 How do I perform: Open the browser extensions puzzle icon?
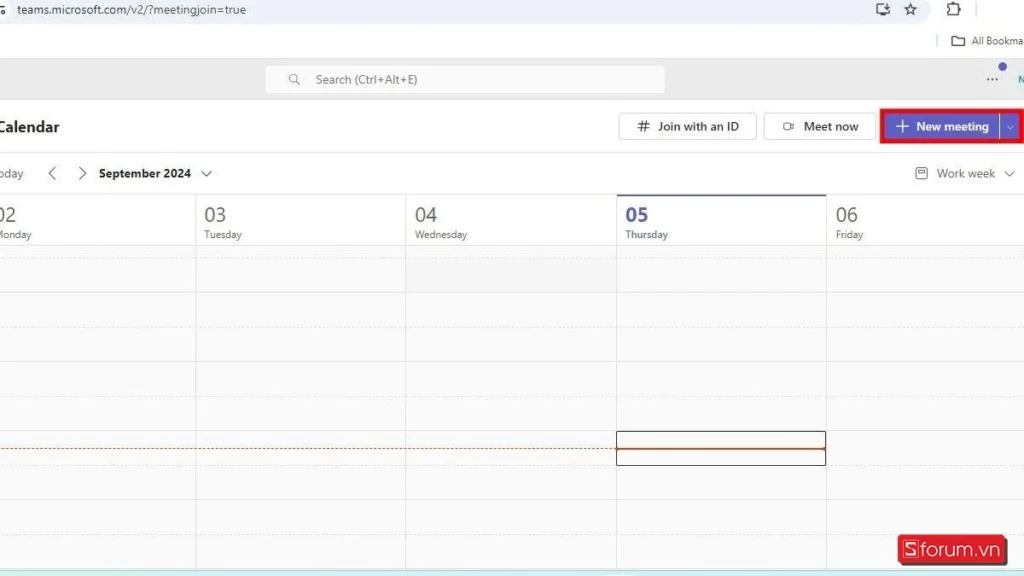coord(953,9)
